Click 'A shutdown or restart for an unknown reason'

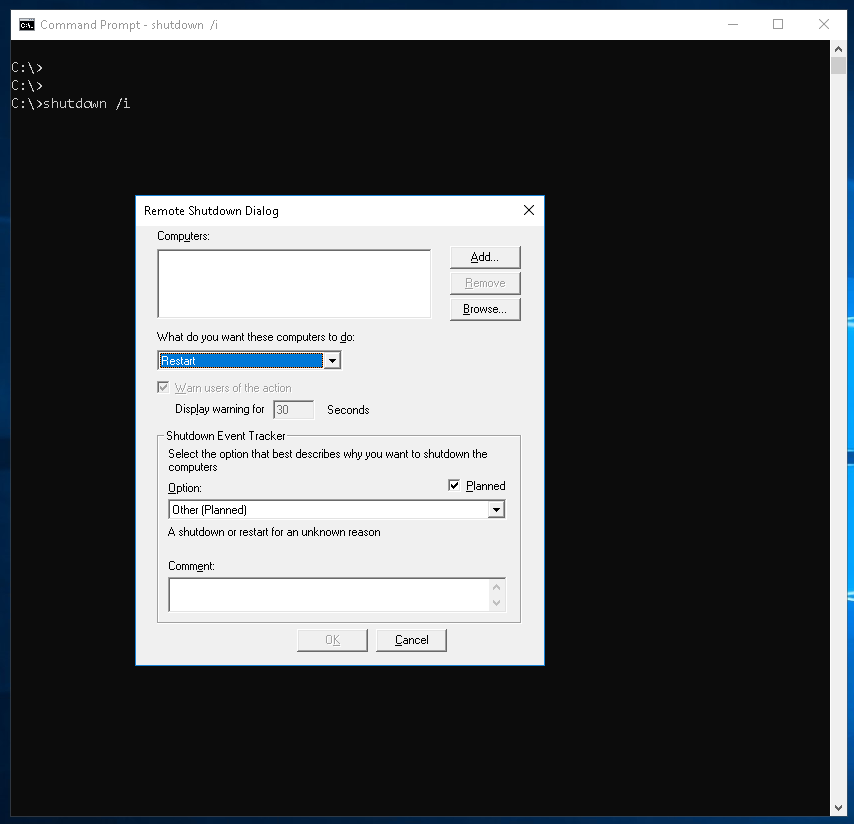coord(274,532)
